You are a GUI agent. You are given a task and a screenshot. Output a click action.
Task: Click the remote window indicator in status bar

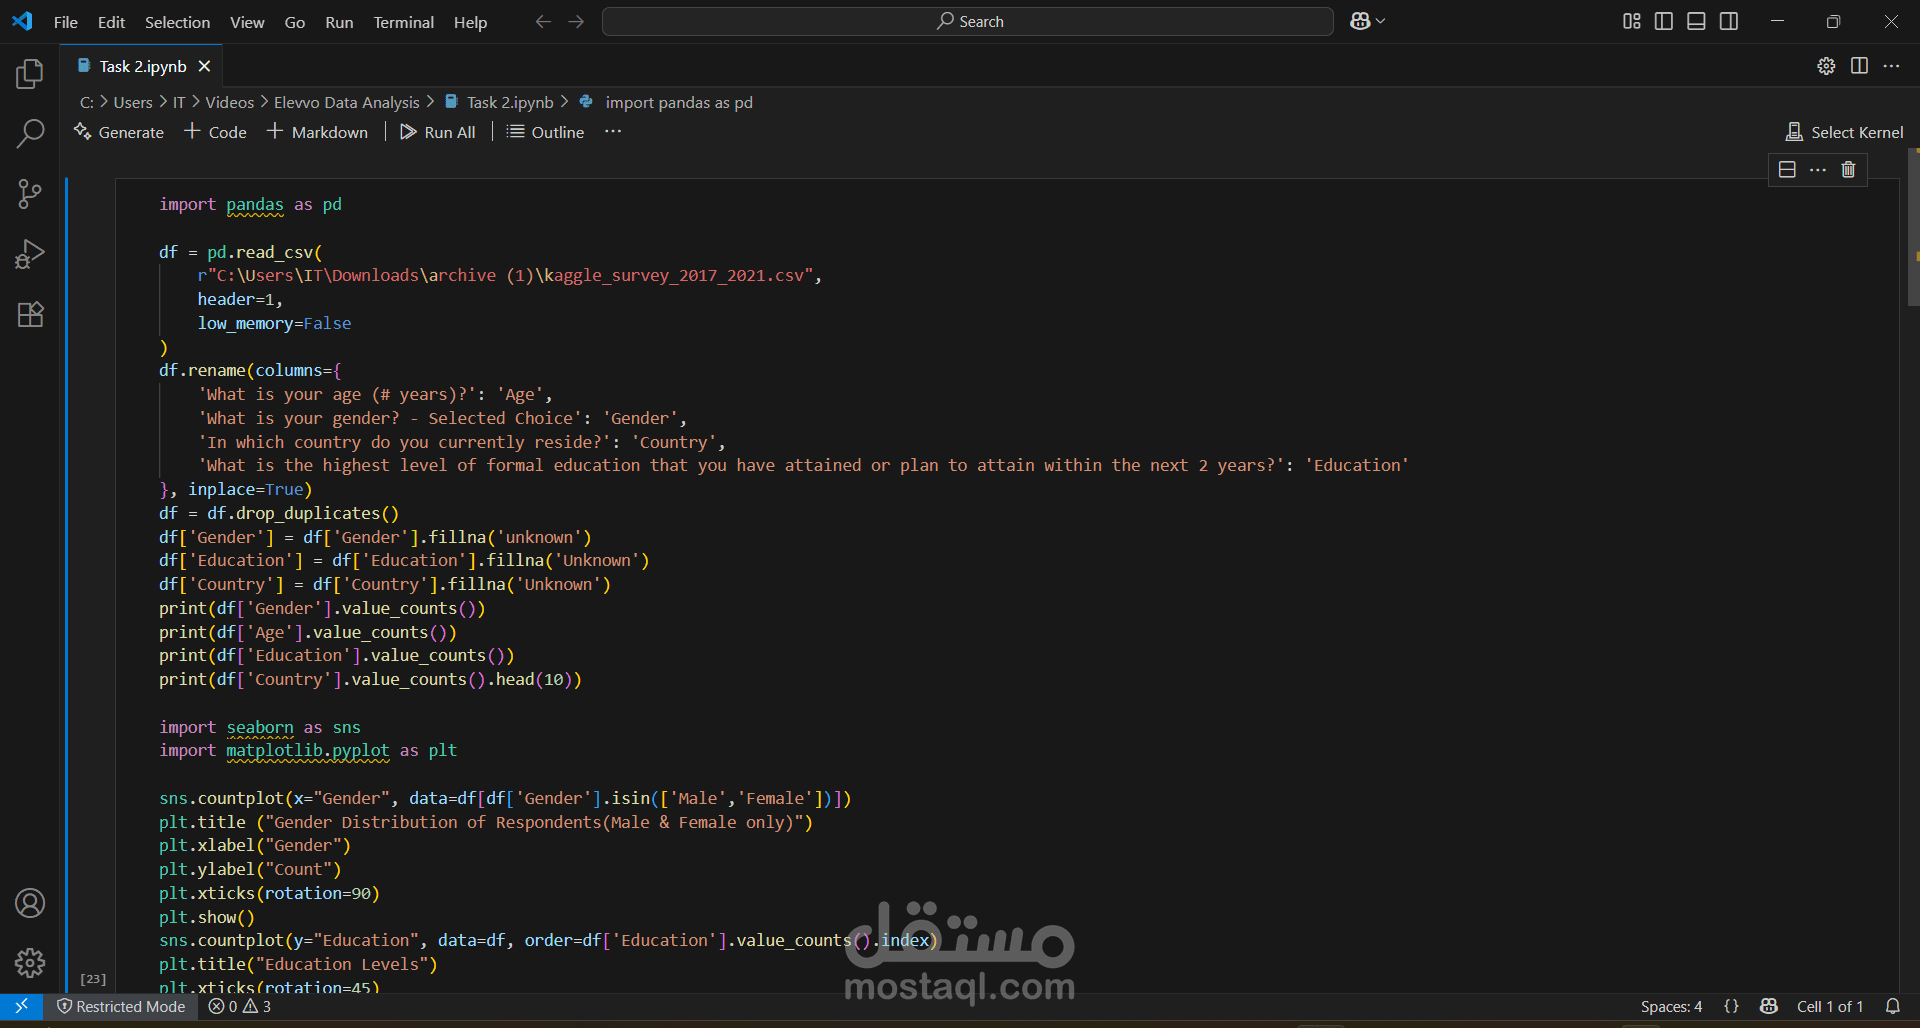point(22,1006)
